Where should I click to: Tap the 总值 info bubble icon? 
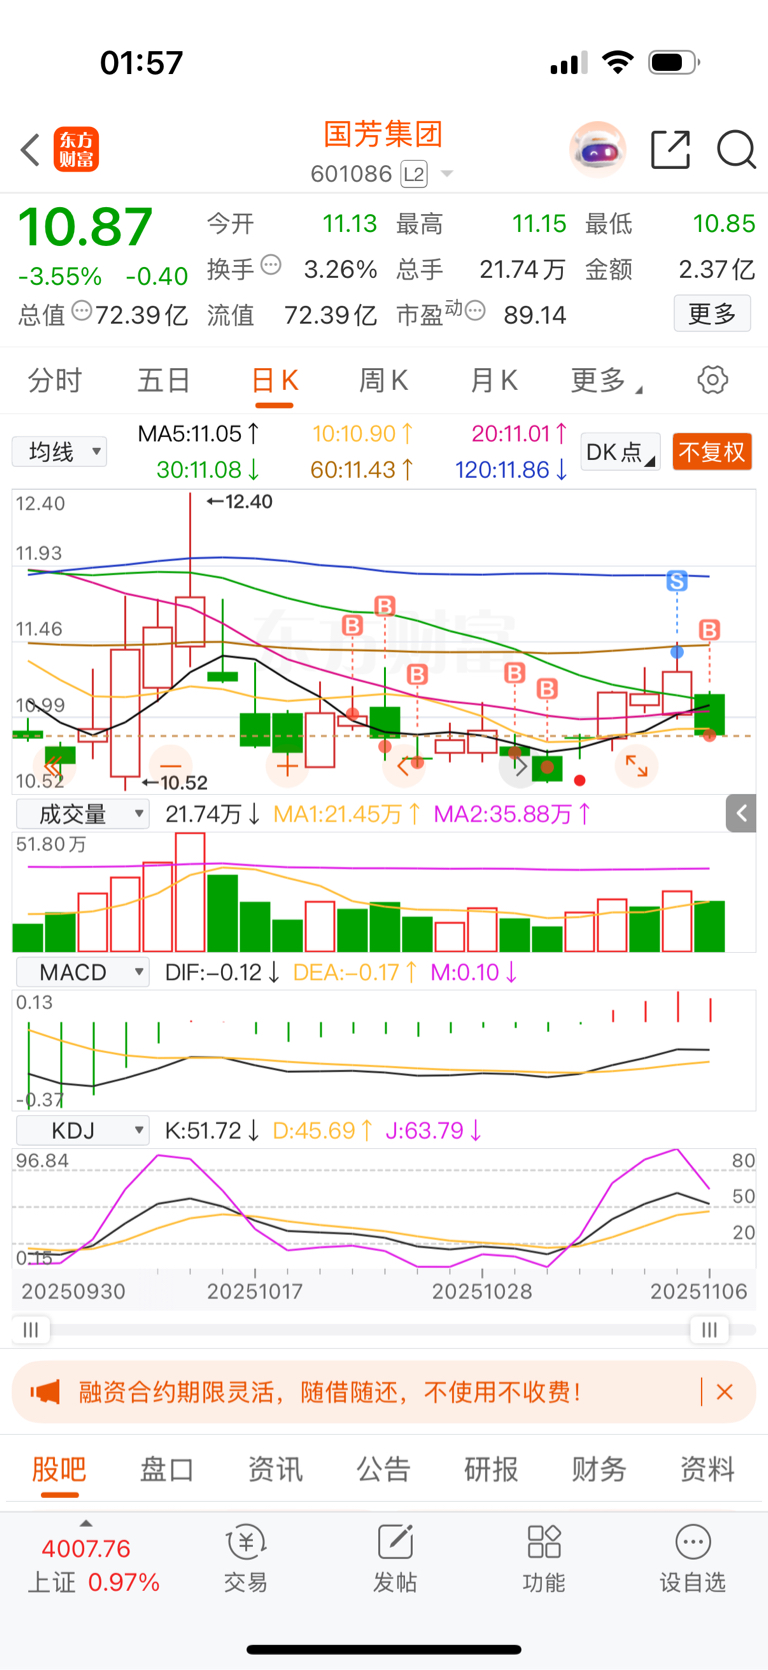coord(82,311)
